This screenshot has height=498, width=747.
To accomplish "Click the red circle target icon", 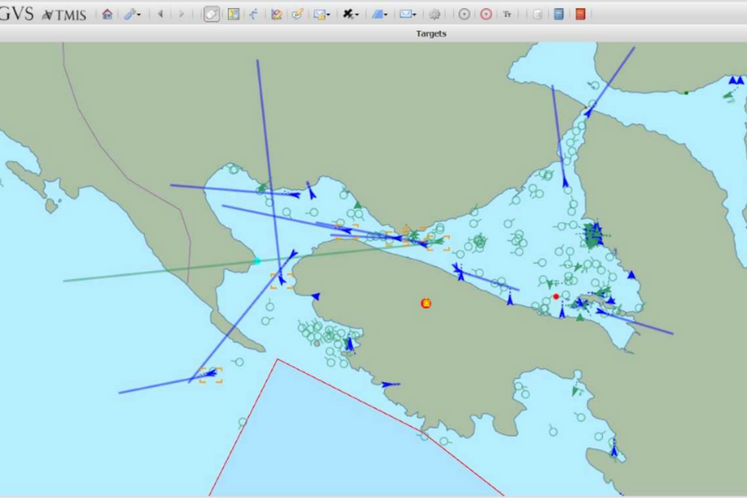I will (x=486, y=14).
